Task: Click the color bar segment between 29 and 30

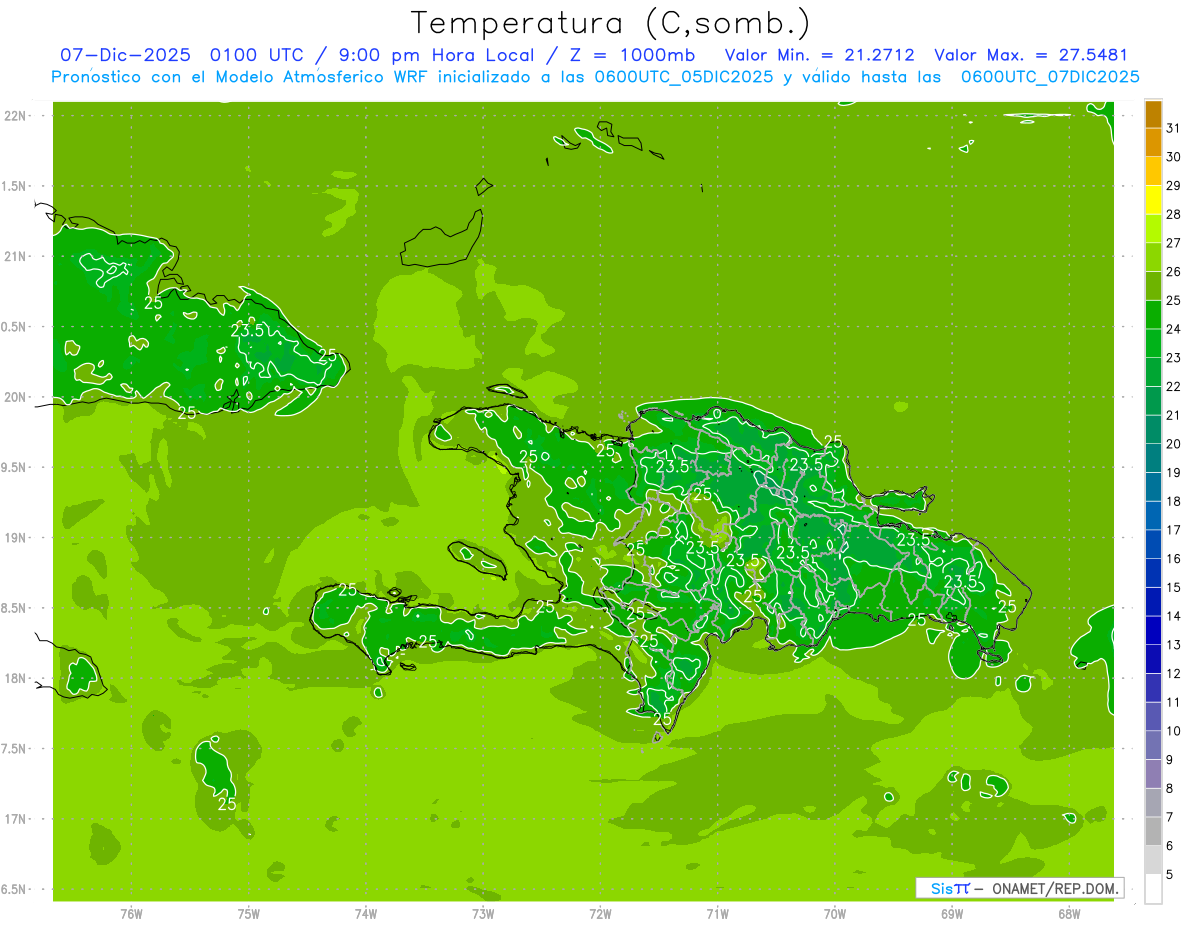Action: [x=1153, y=171]
